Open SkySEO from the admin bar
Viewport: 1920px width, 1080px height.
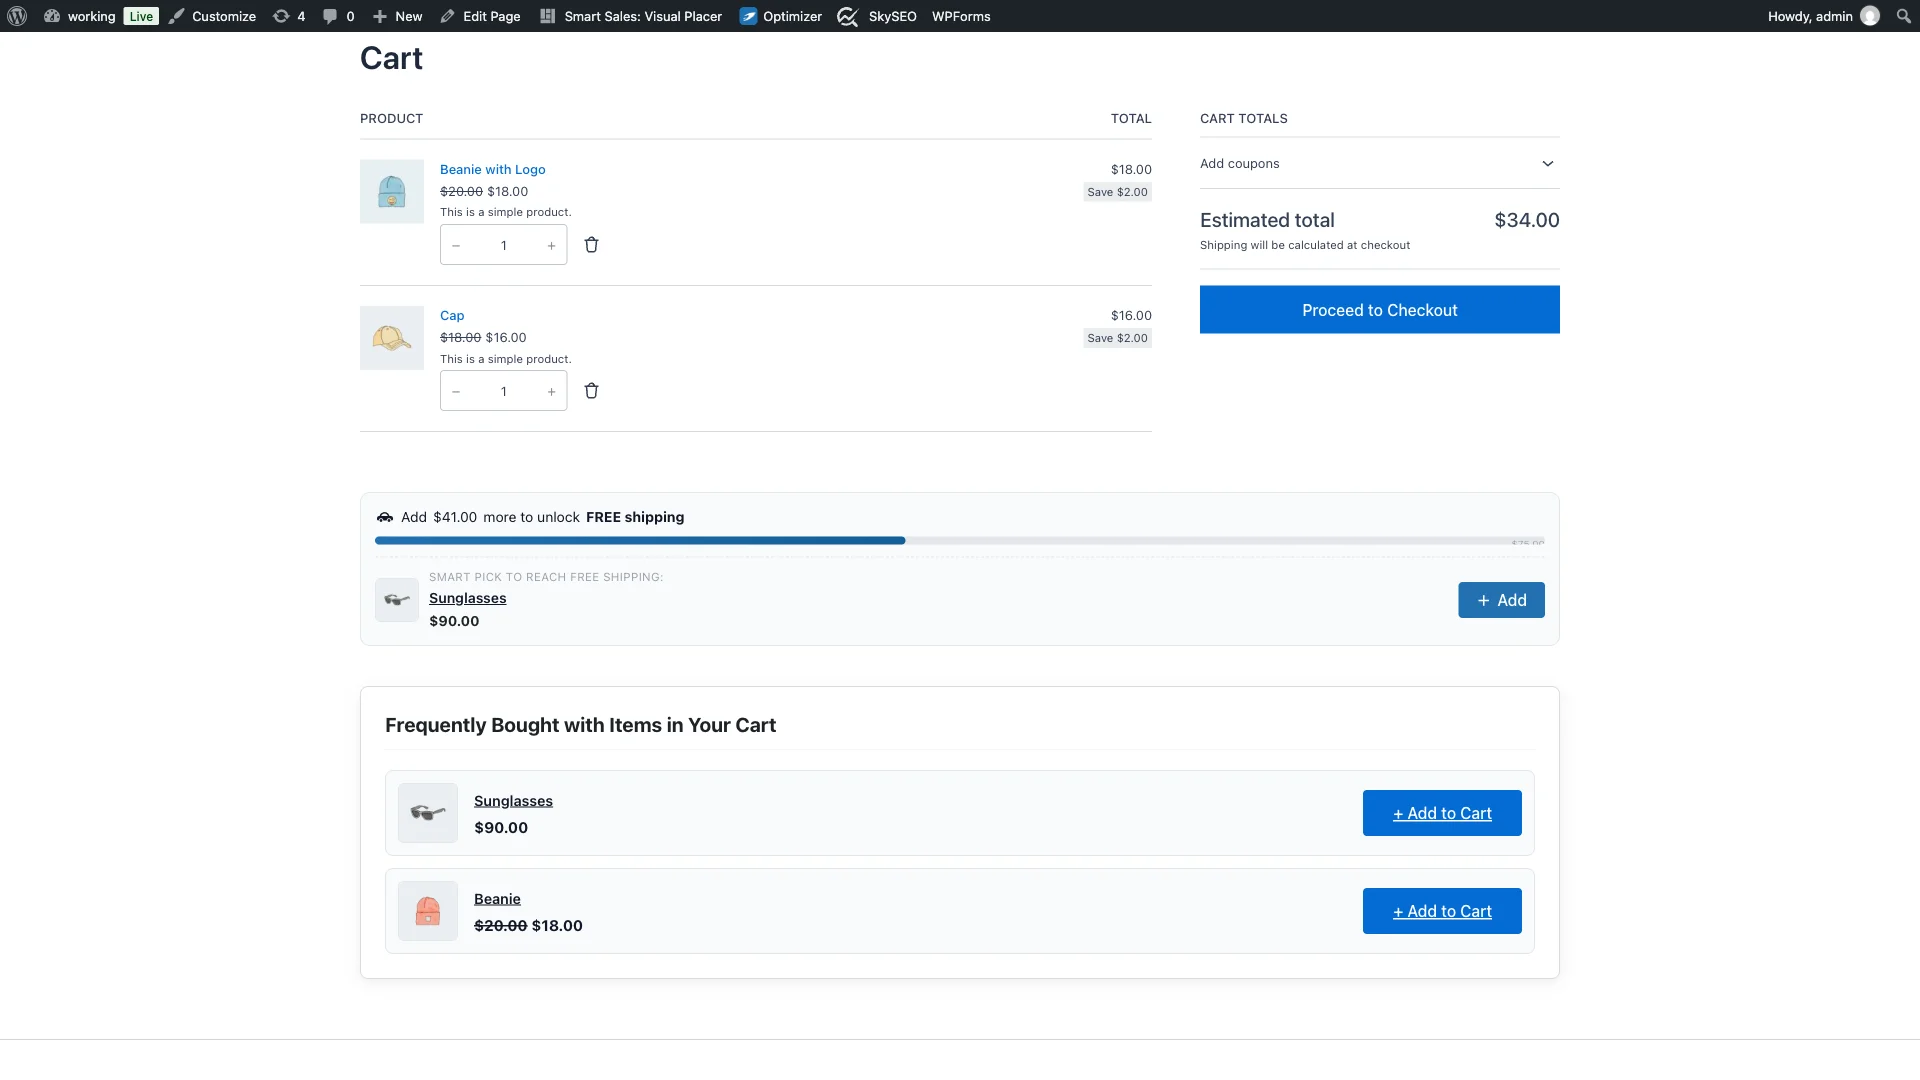point(877,16)
